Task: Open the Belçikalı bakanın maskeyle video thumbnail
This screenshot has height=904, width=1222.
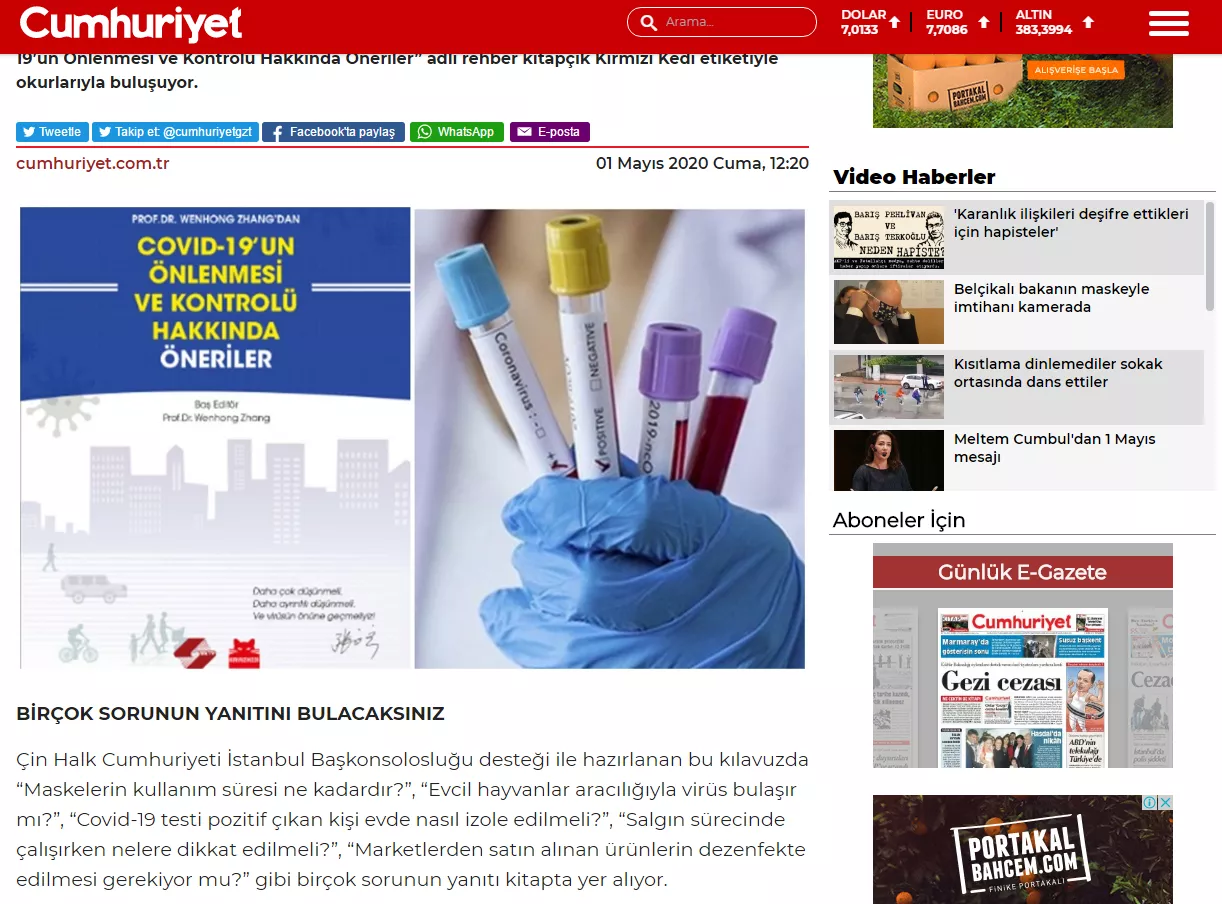Action: [888, 312]
